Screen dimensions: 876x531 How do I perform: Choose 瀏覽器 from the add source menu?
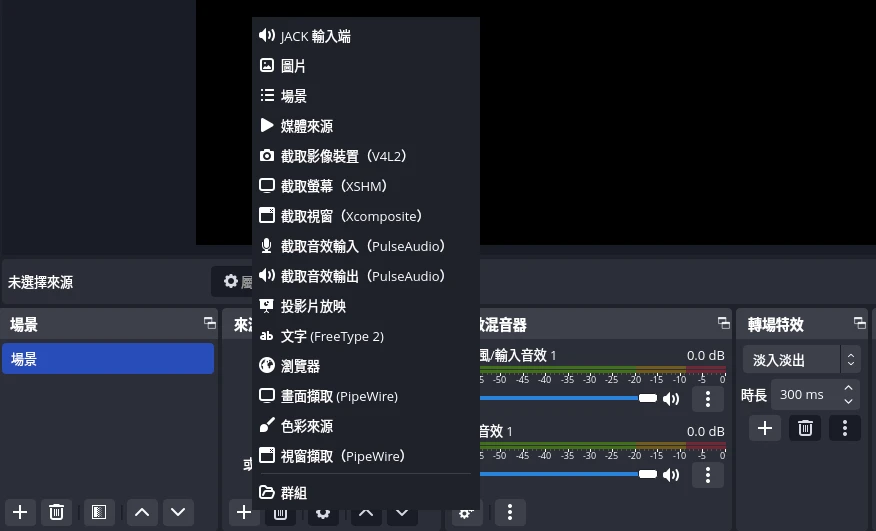[300, 366]
